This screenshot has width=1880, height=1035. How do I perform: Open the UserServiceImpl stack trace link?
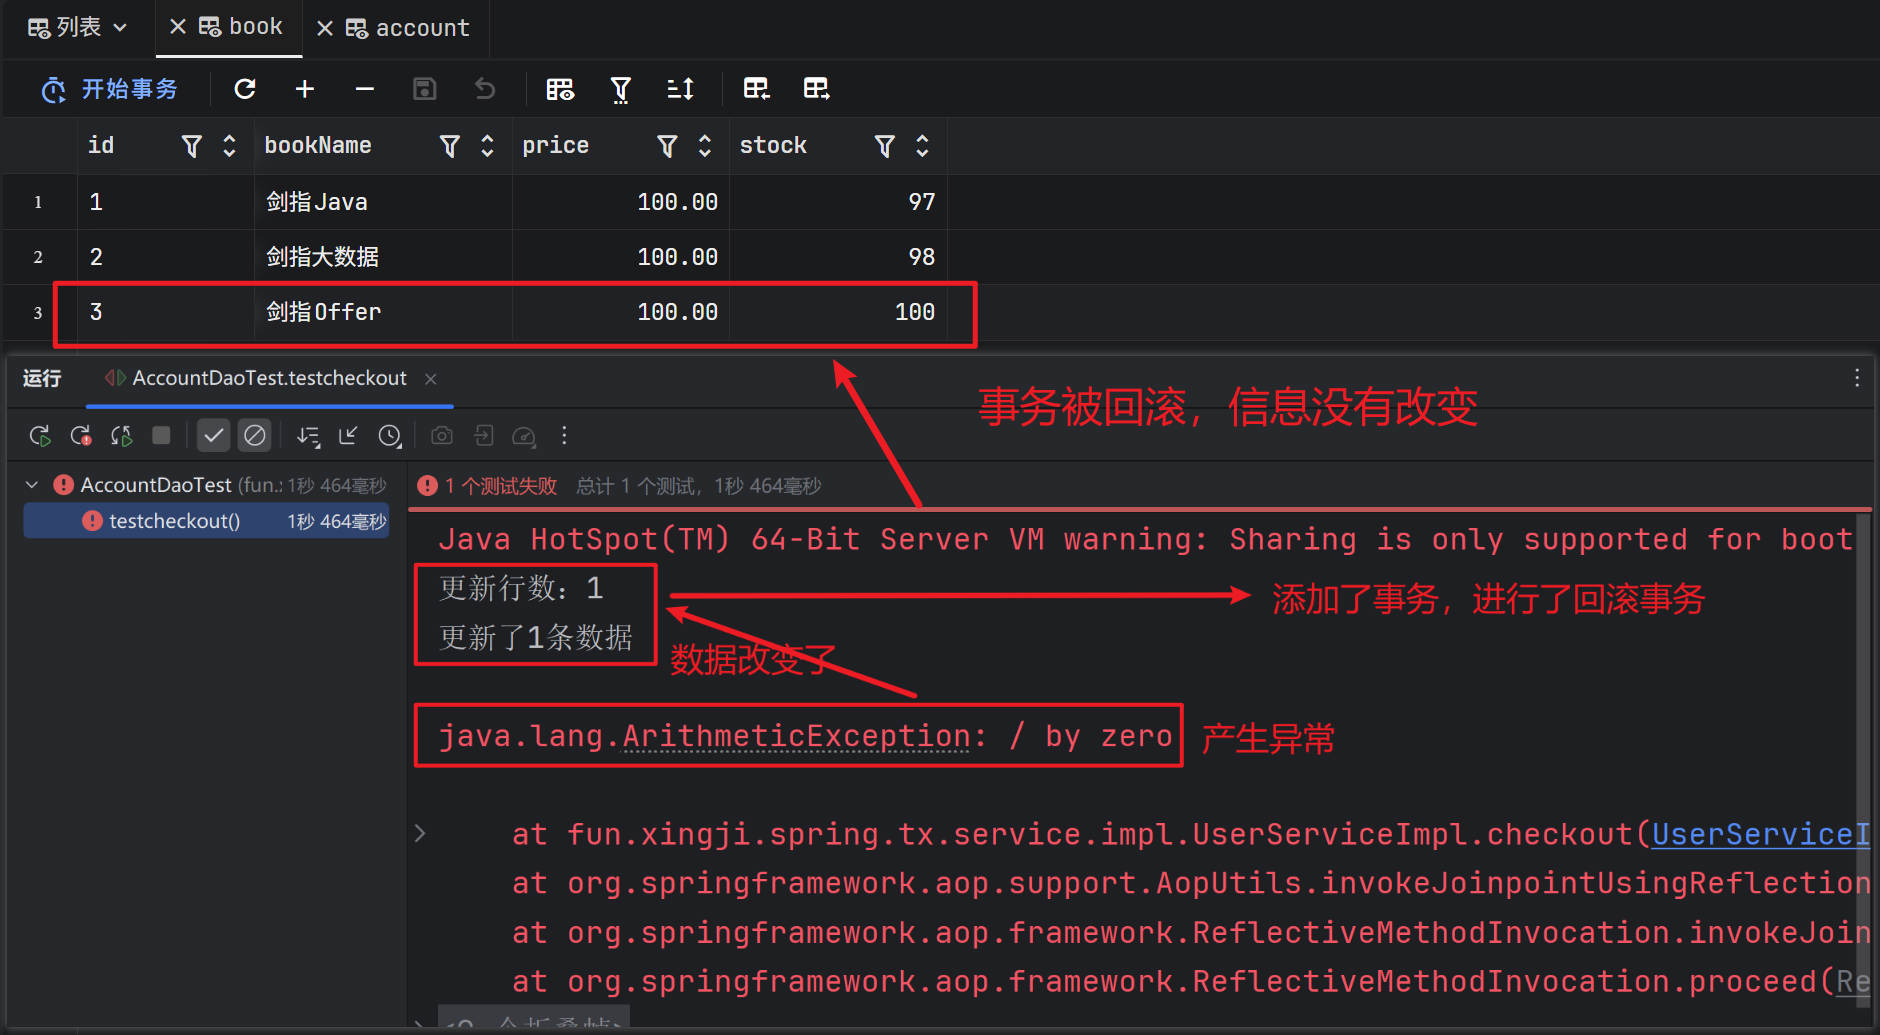pyautogui.click(x=1760, y=834)
